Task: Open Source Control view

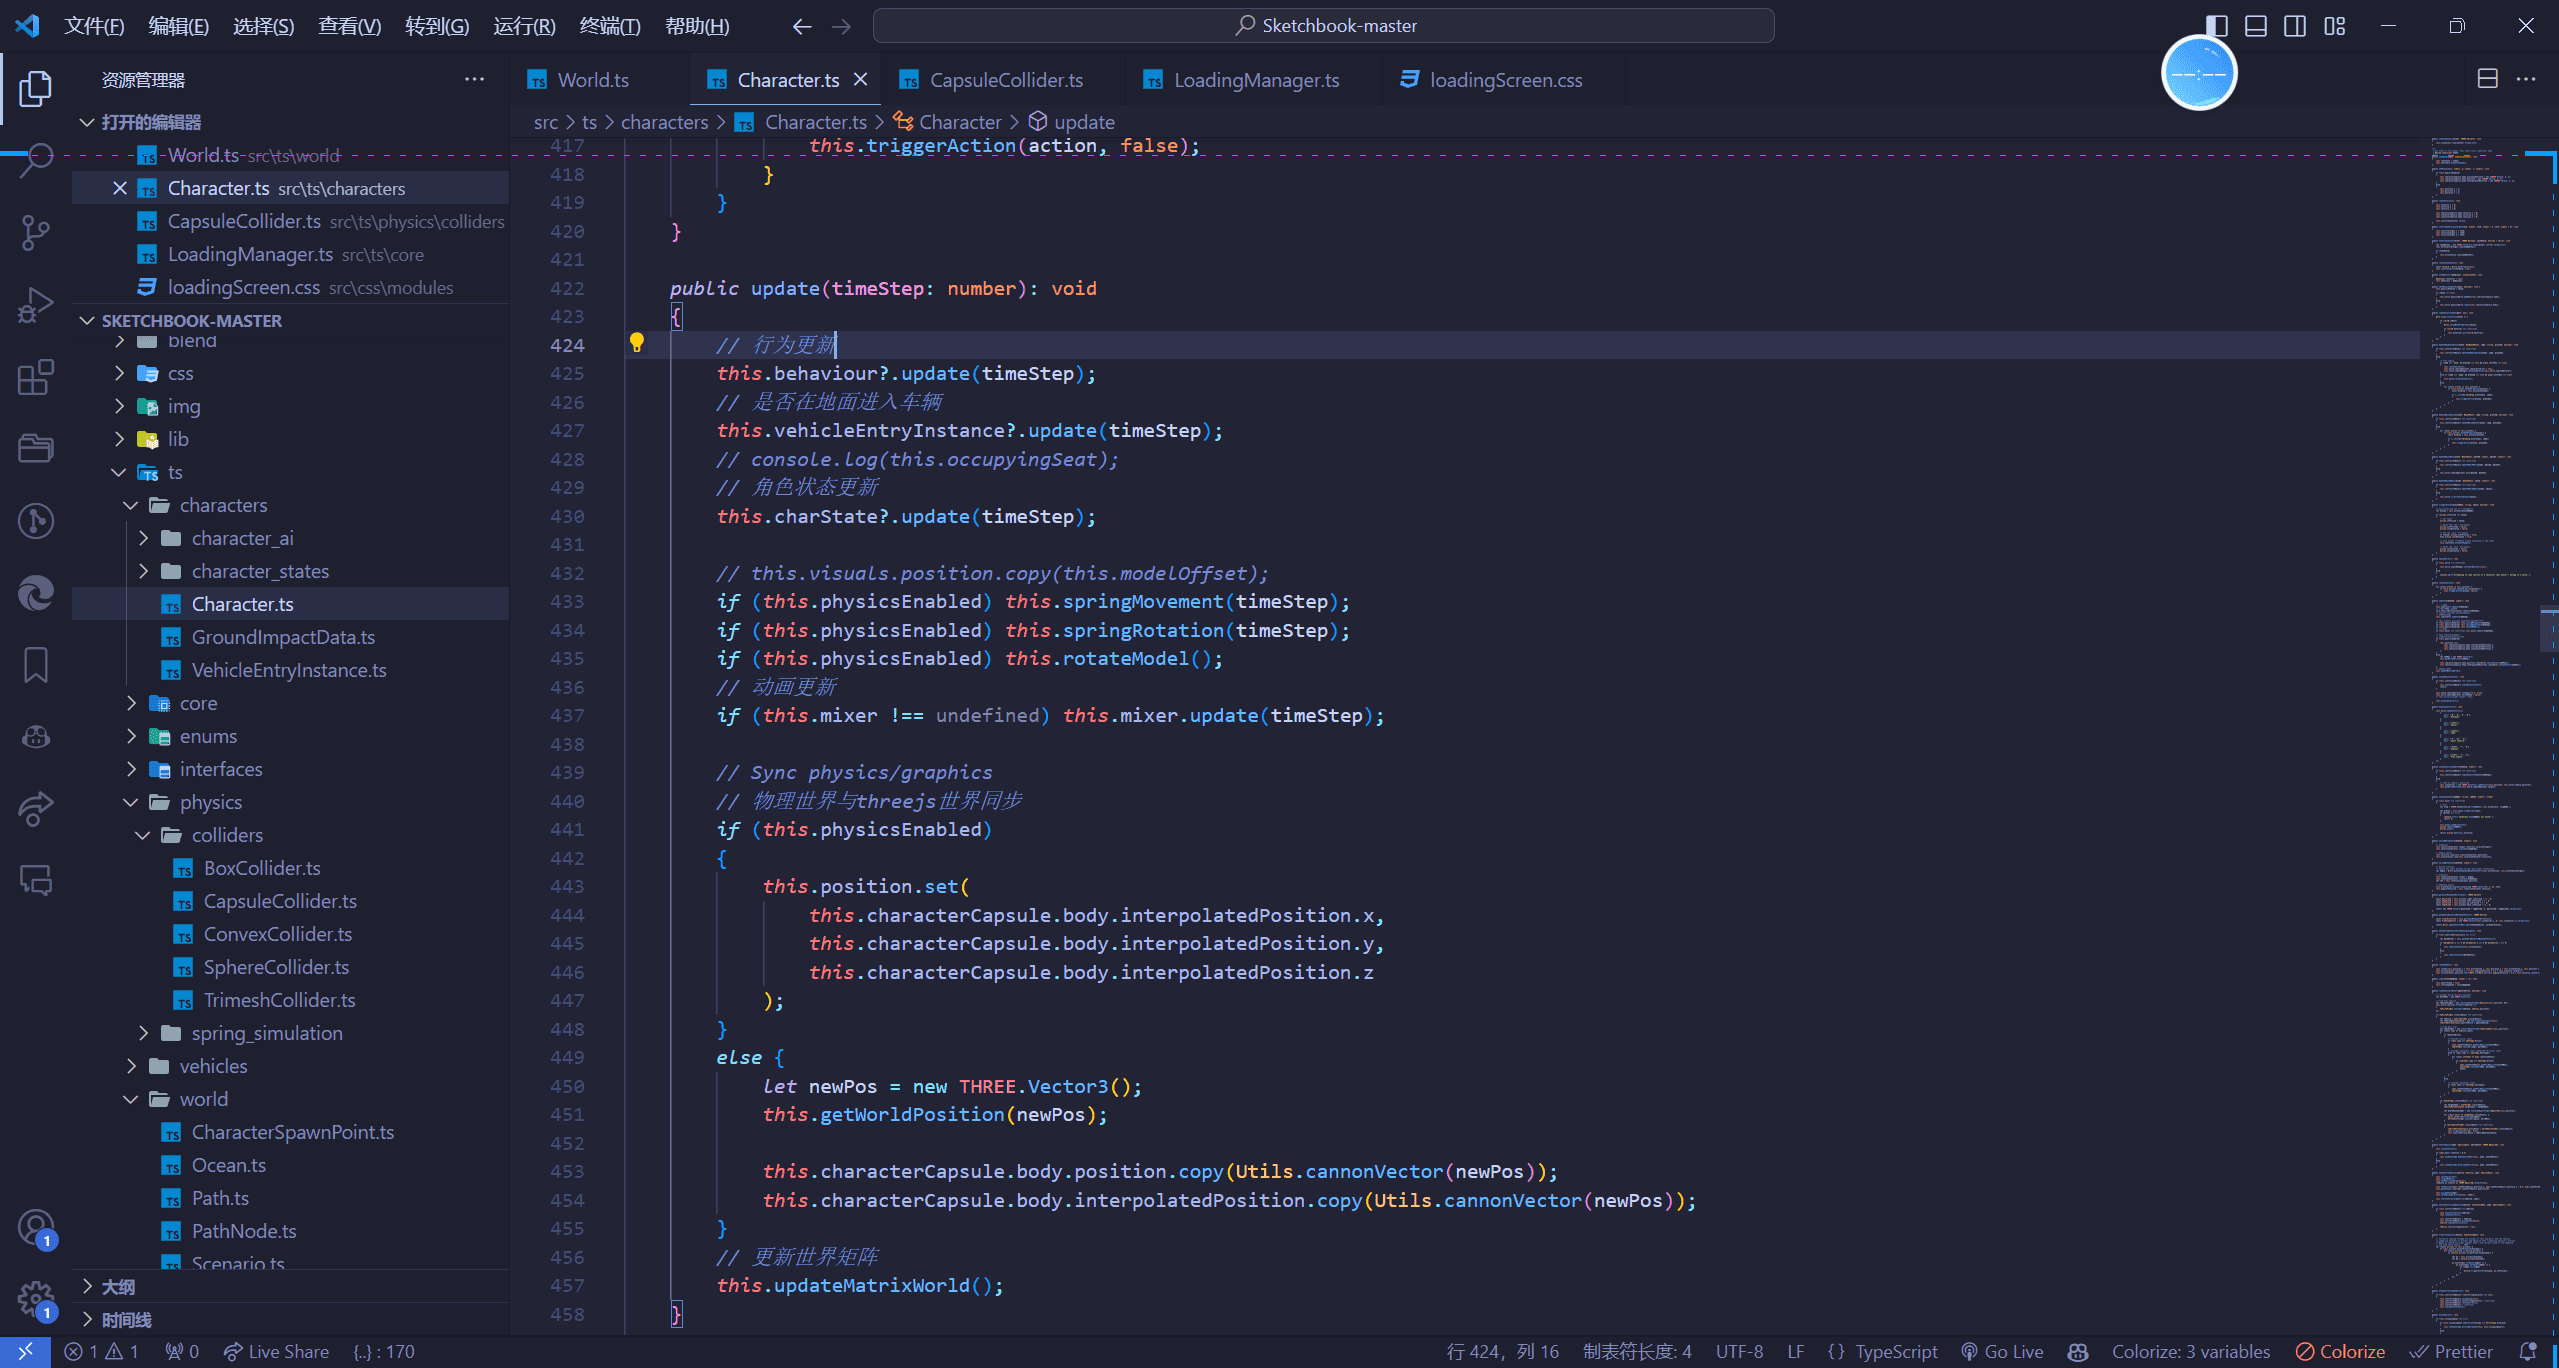Action: click(36, 232)
